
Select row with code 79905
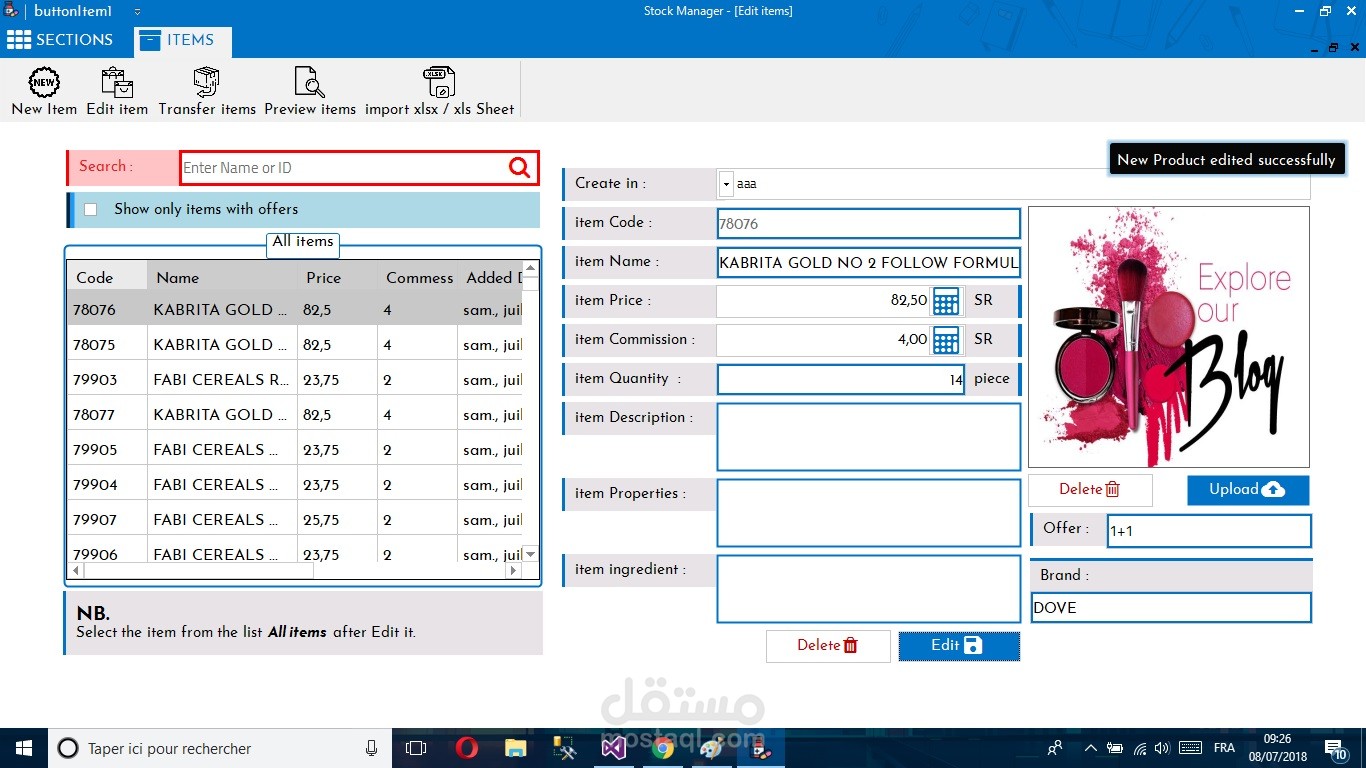(295, 449)
